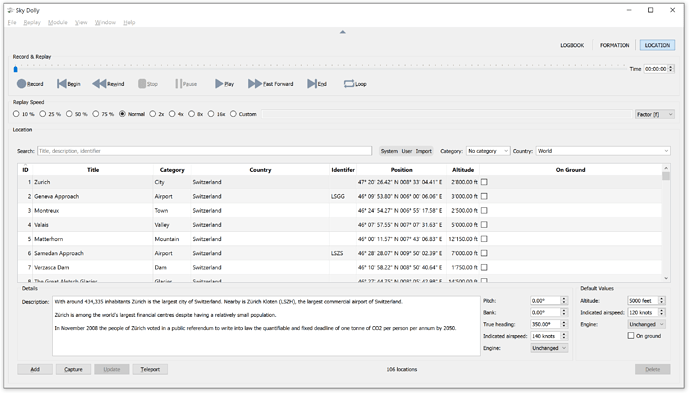Select the Samedan Approach row
The image size is (690, 394).
[x=340, y=253]
